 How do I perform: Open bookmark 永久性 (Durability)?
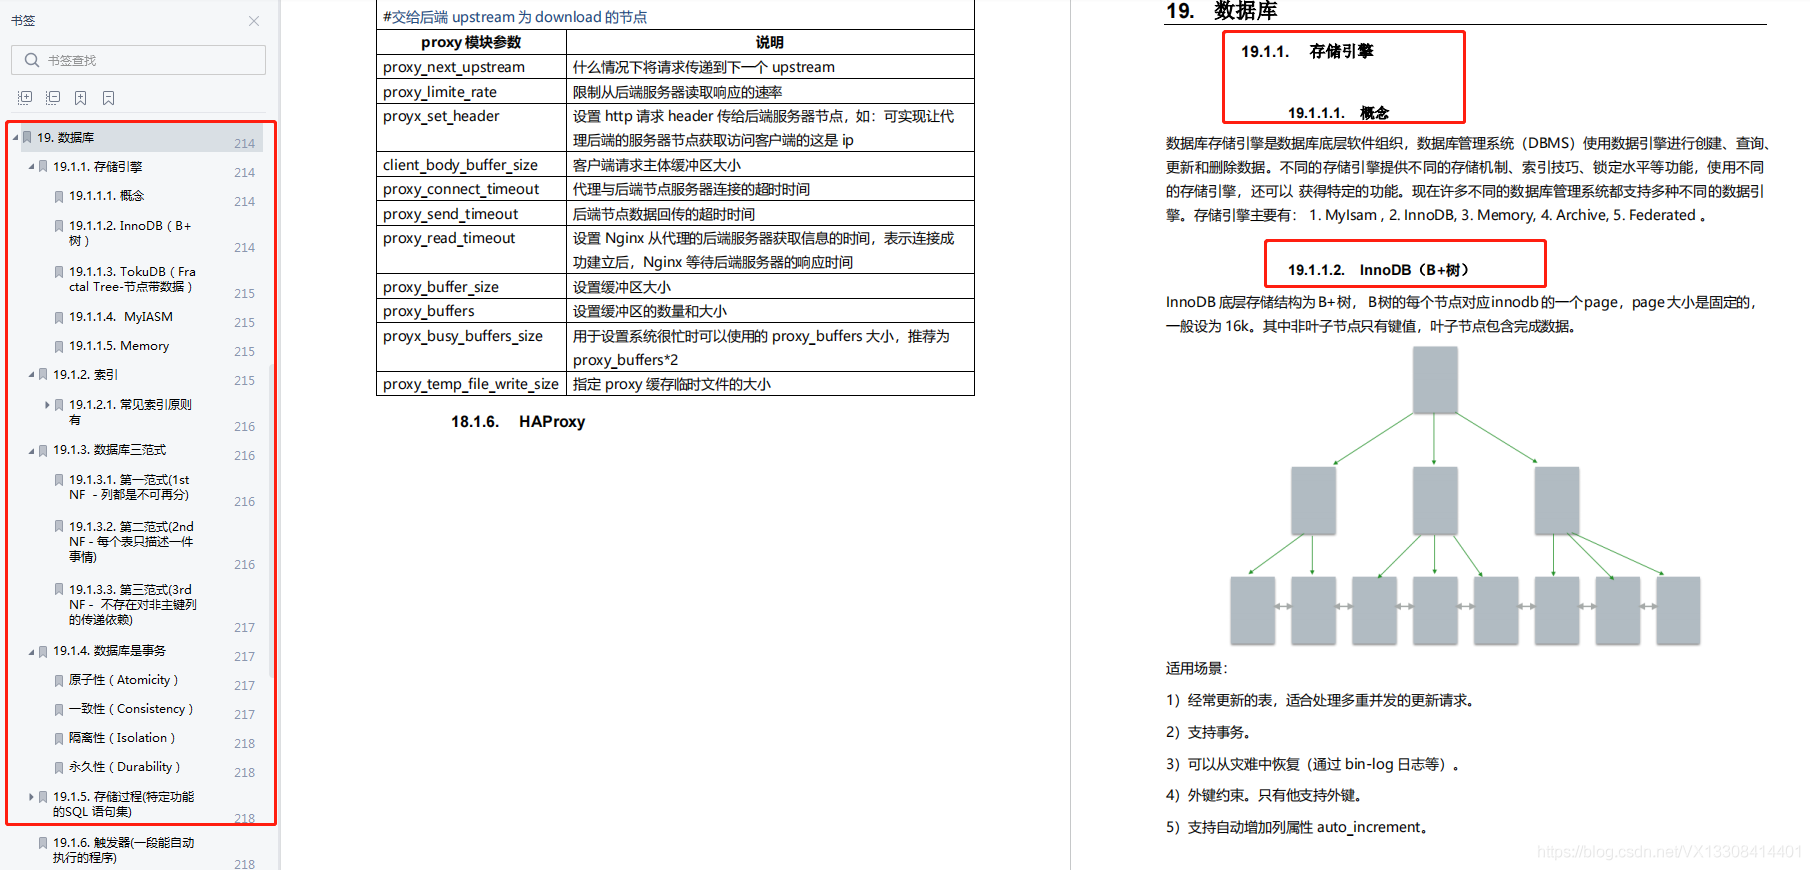[125, 767]
